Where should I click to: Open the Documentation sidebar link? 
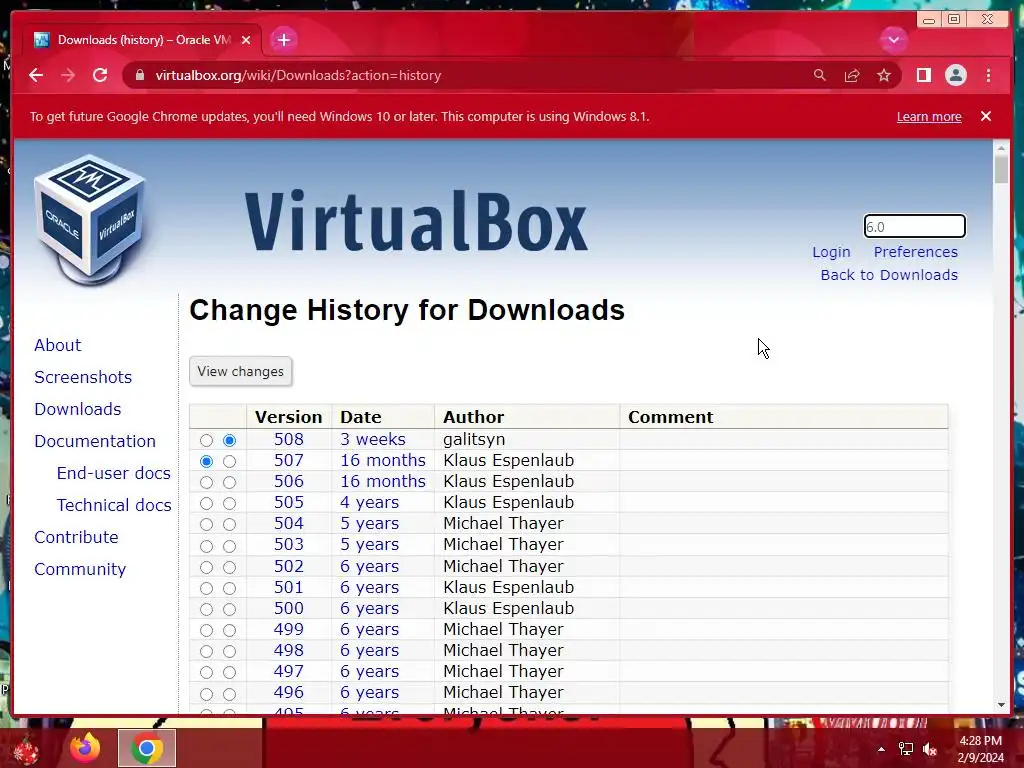pos(95,441)
